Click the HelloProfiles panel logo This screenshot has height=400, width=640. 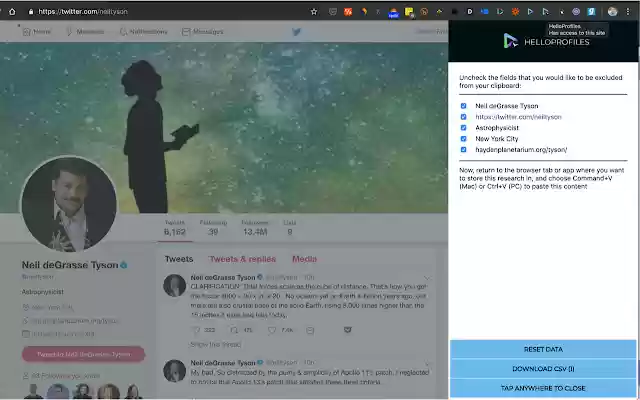coord(547,41)
